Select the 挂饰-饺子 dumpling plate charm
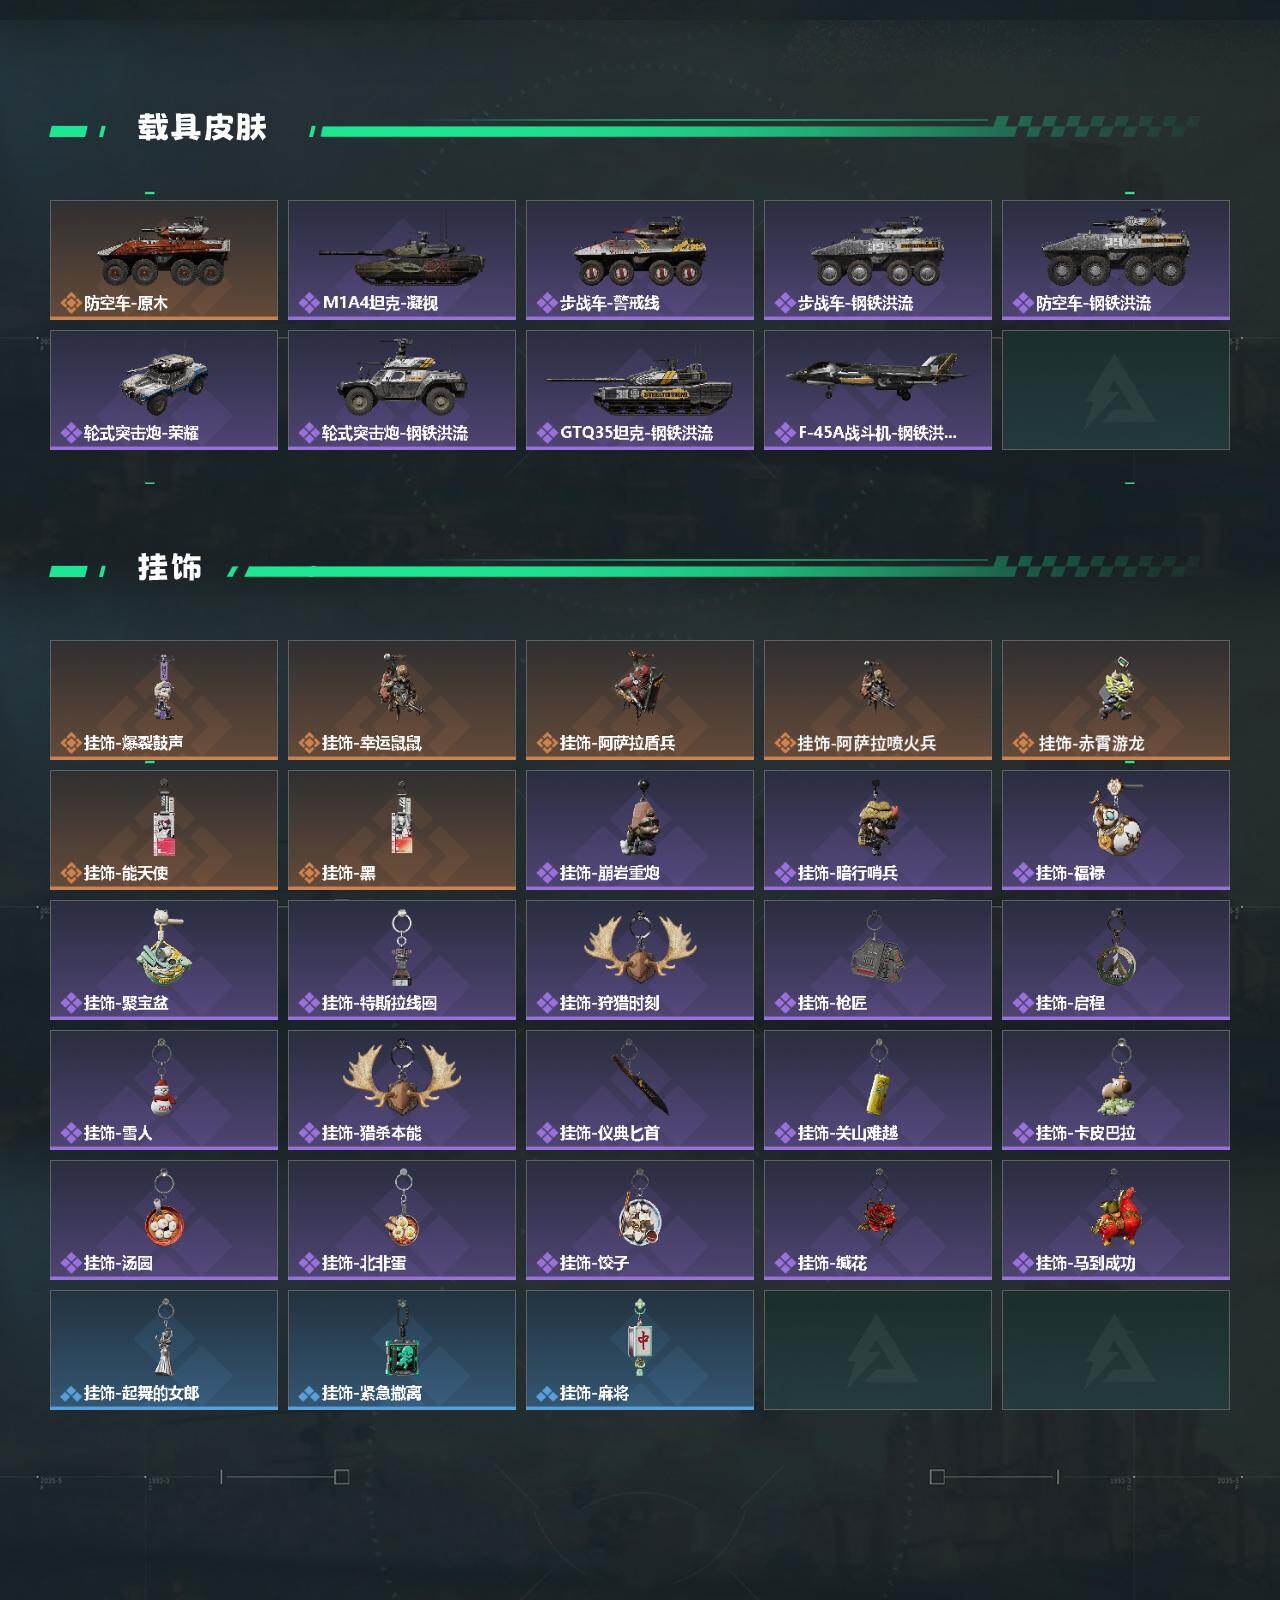Viewport: 1280px width, 1600px height. [640, 1220]
